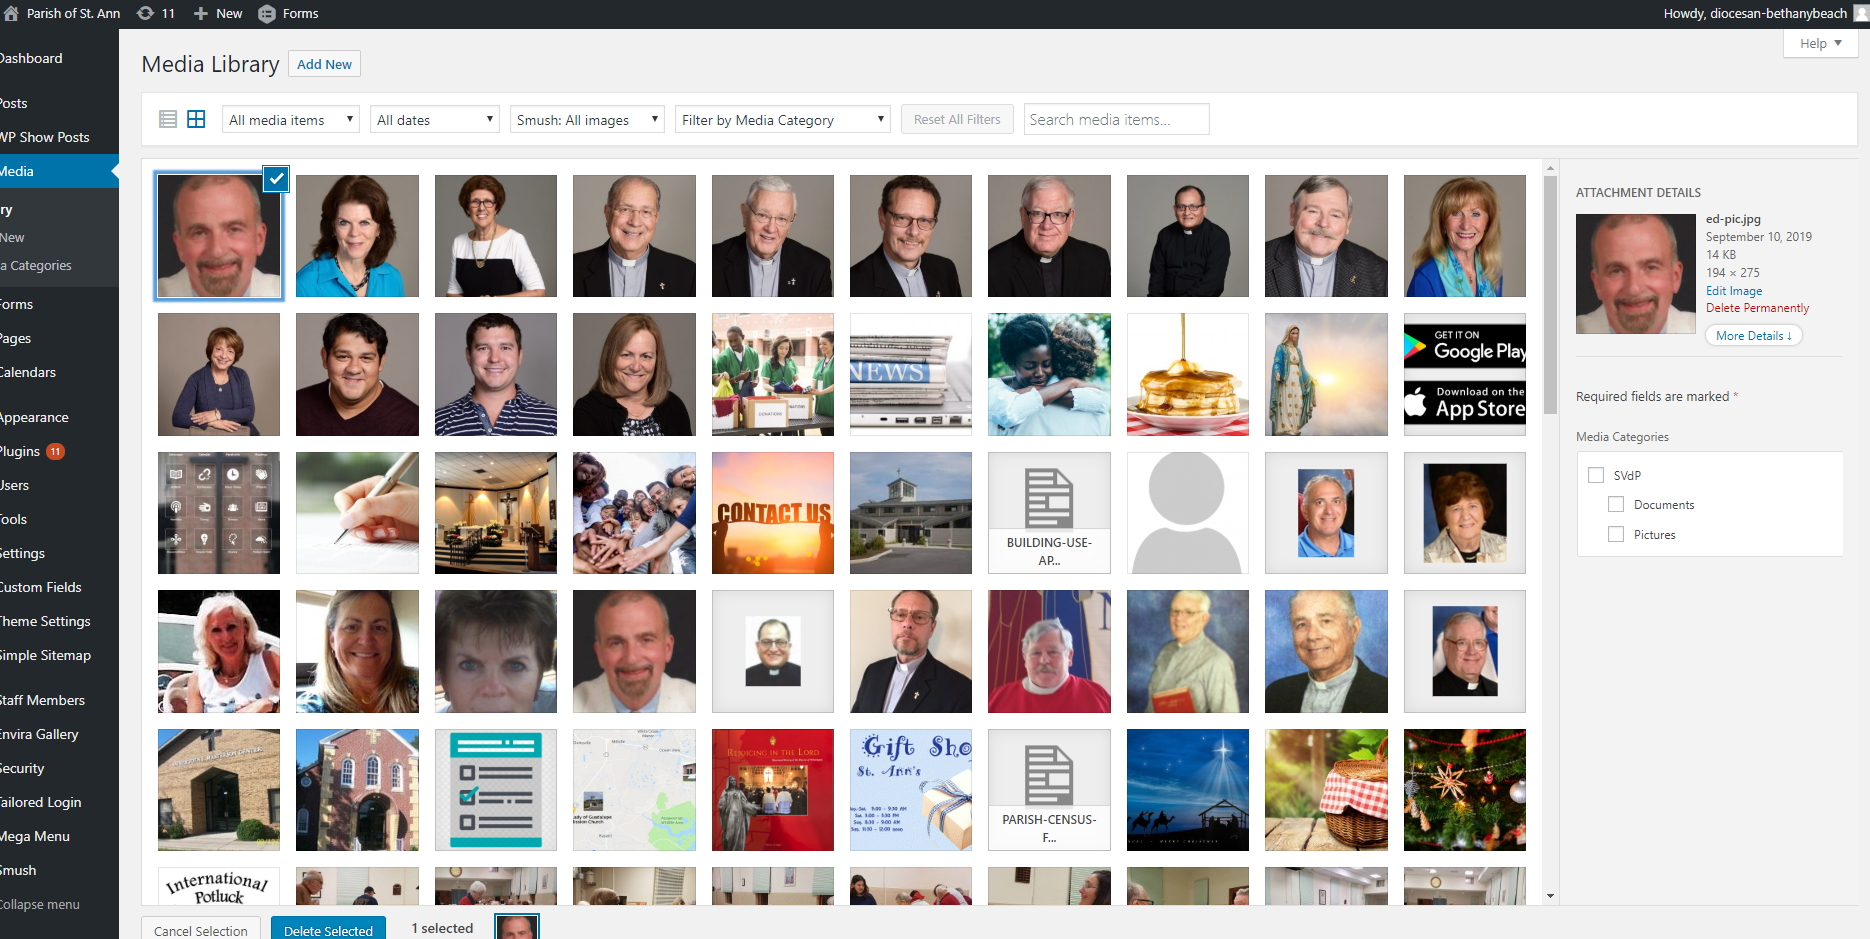Switch to list view icon
1870x939 pixels.
[x=168, y=119]
